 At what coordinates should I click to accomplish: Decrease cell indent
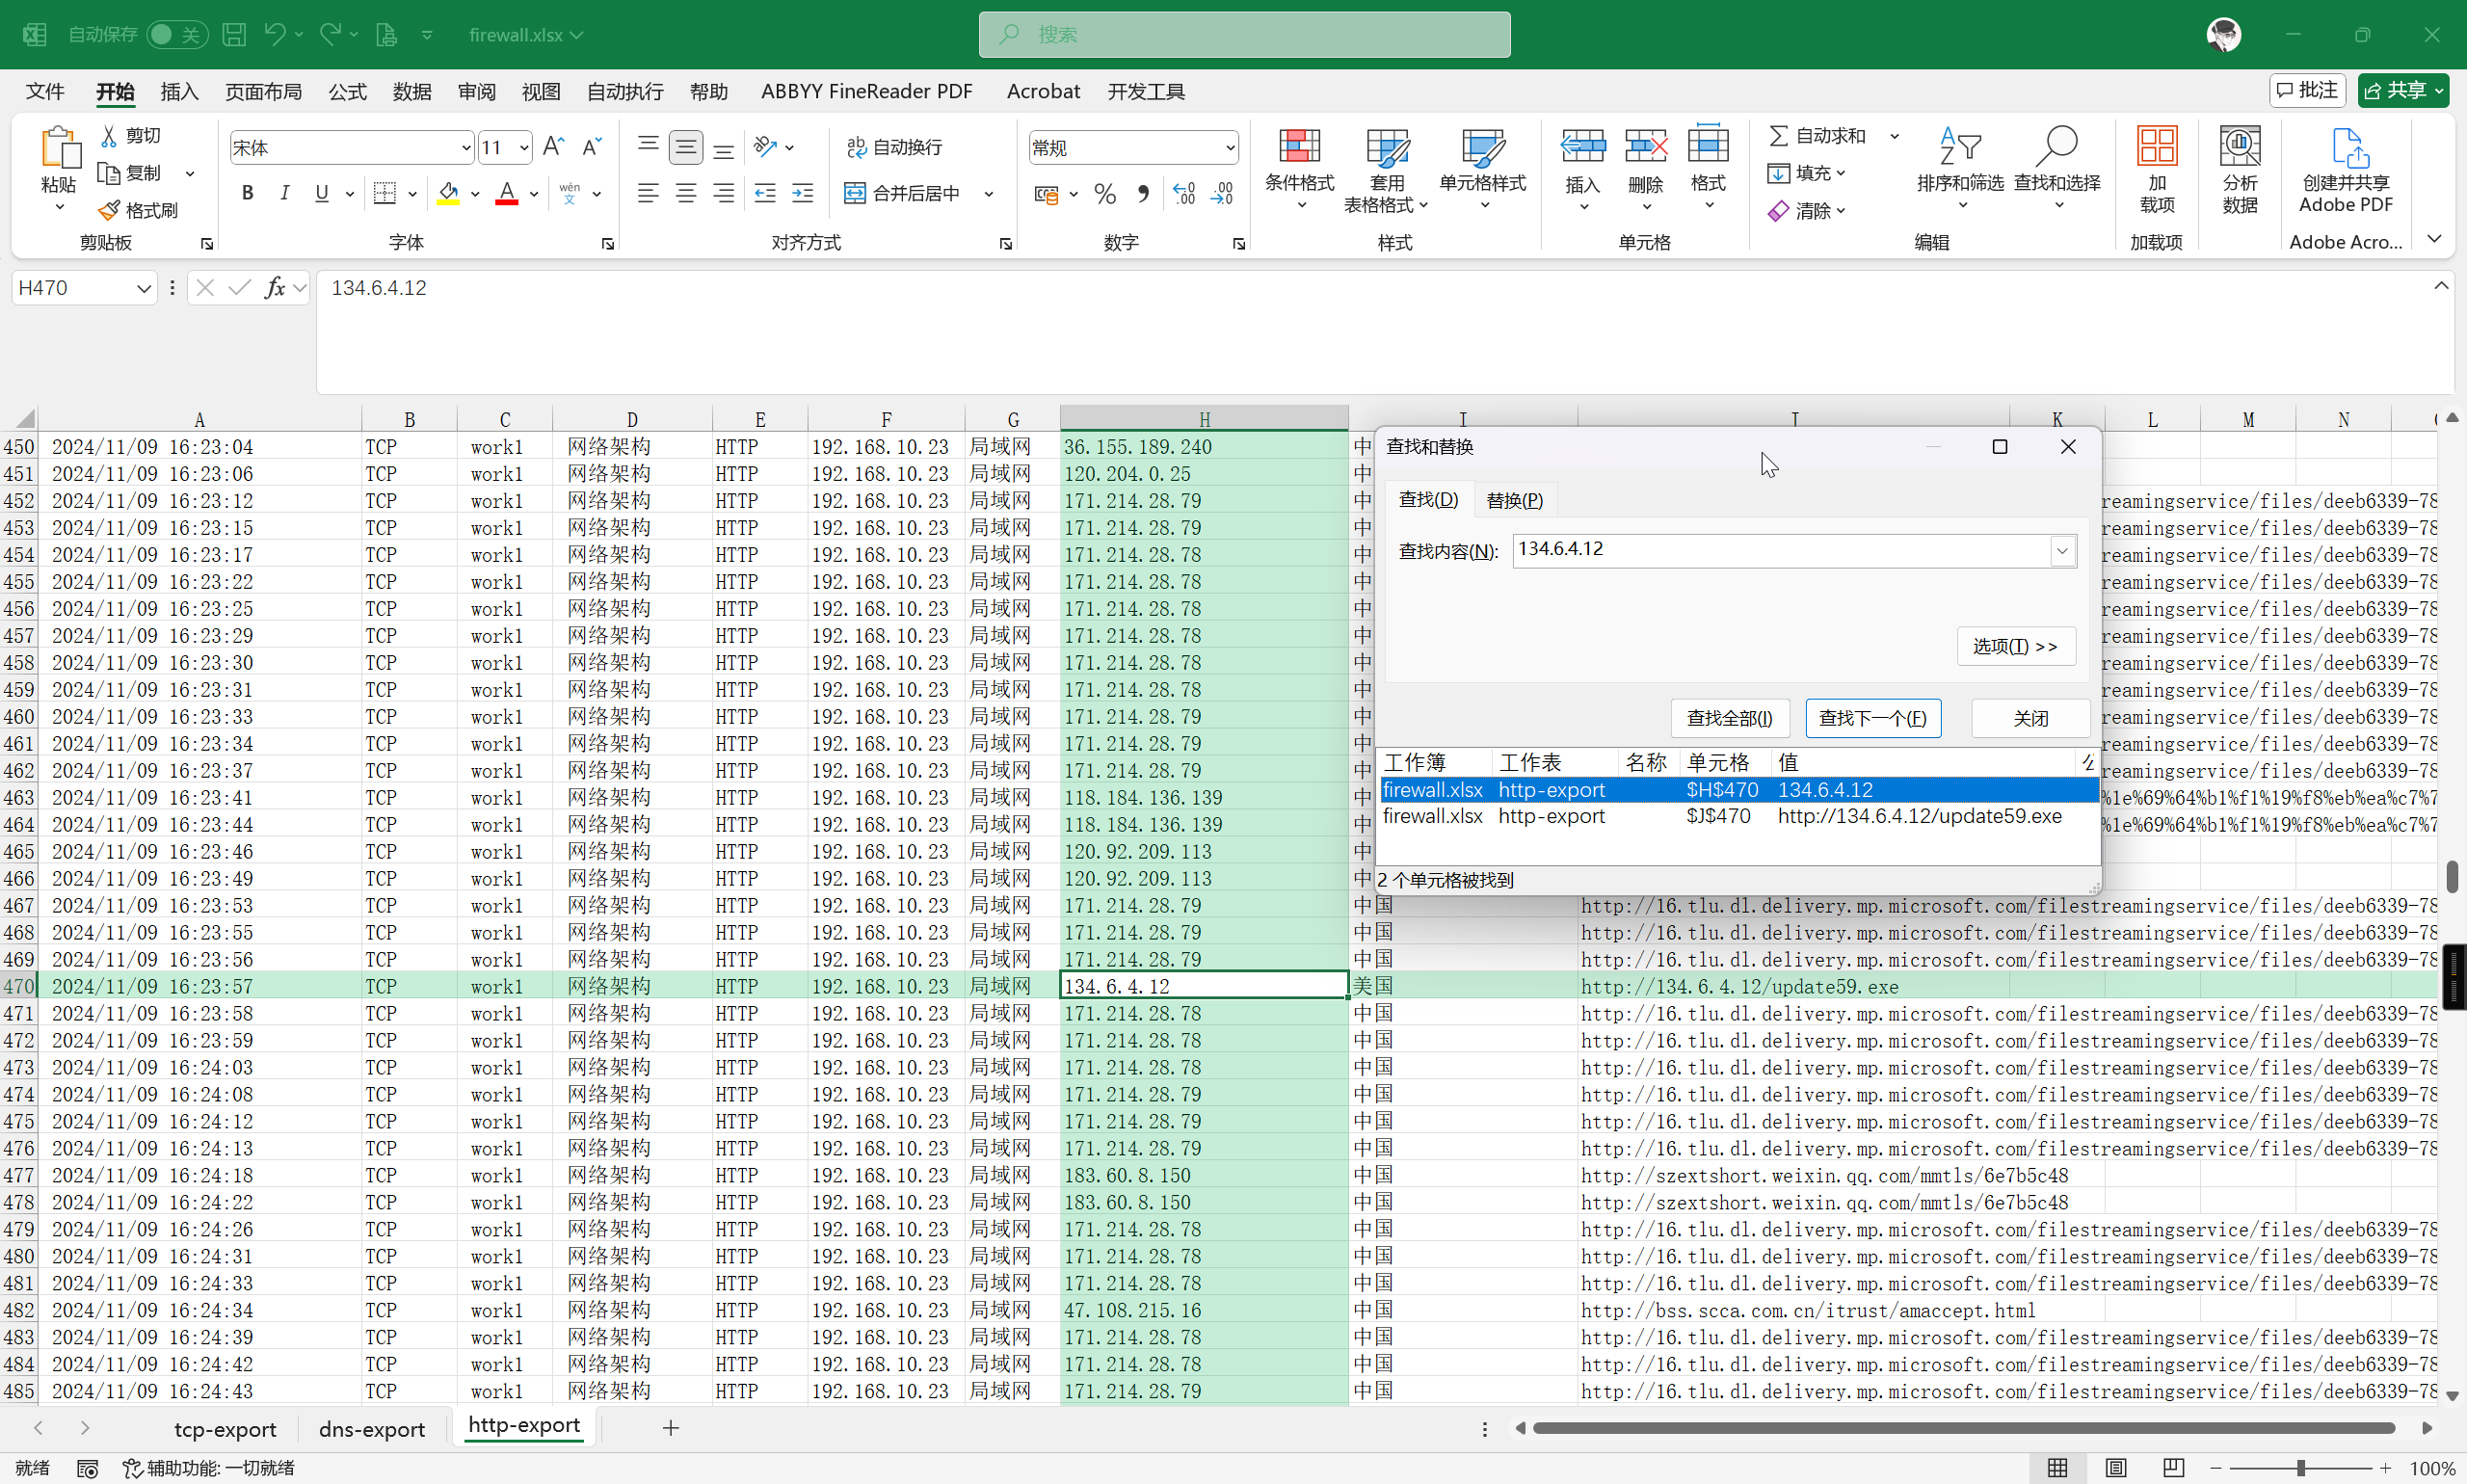(765, 193)
